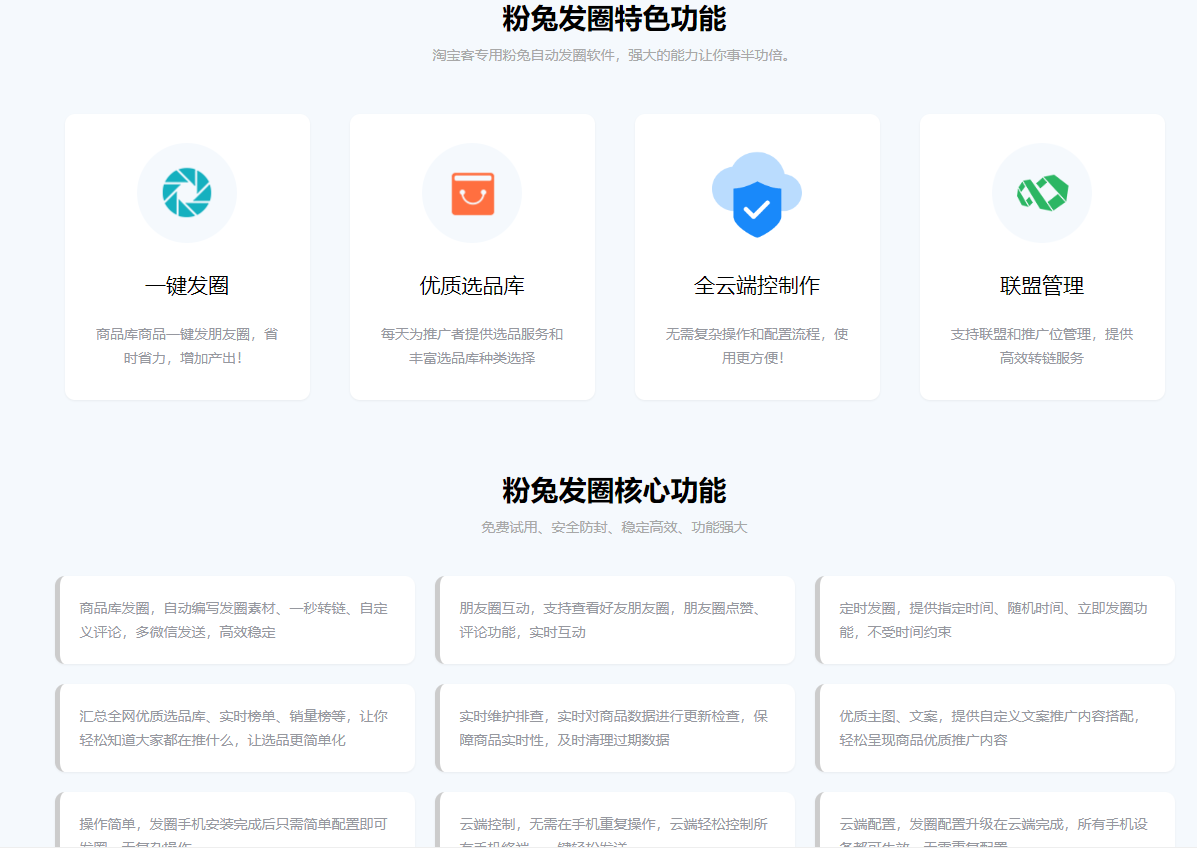Image resolution: width=1197 pixels, height=850 pixels.
Task: Select the 优质选品库 card title
Action: (472, 286)
